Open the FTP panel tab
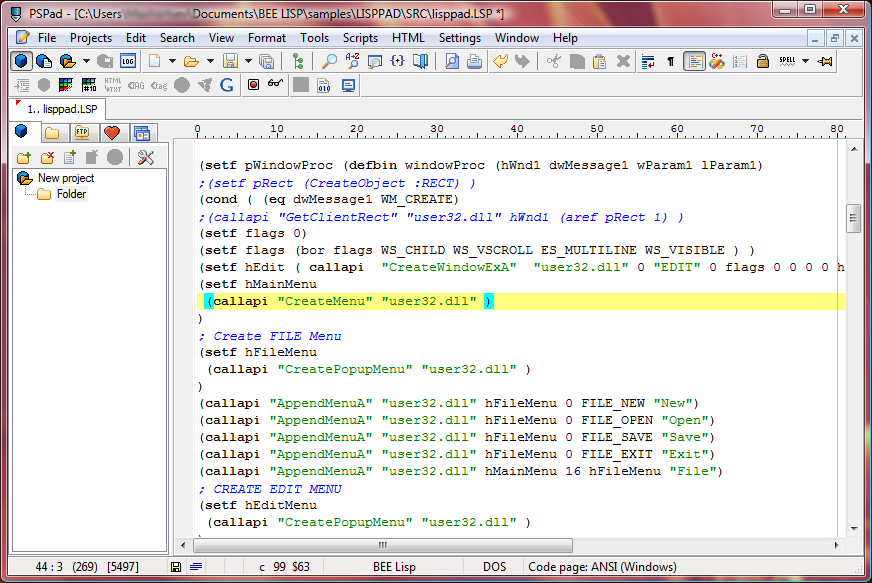This screenshot has height=583, width=872. 81,133
